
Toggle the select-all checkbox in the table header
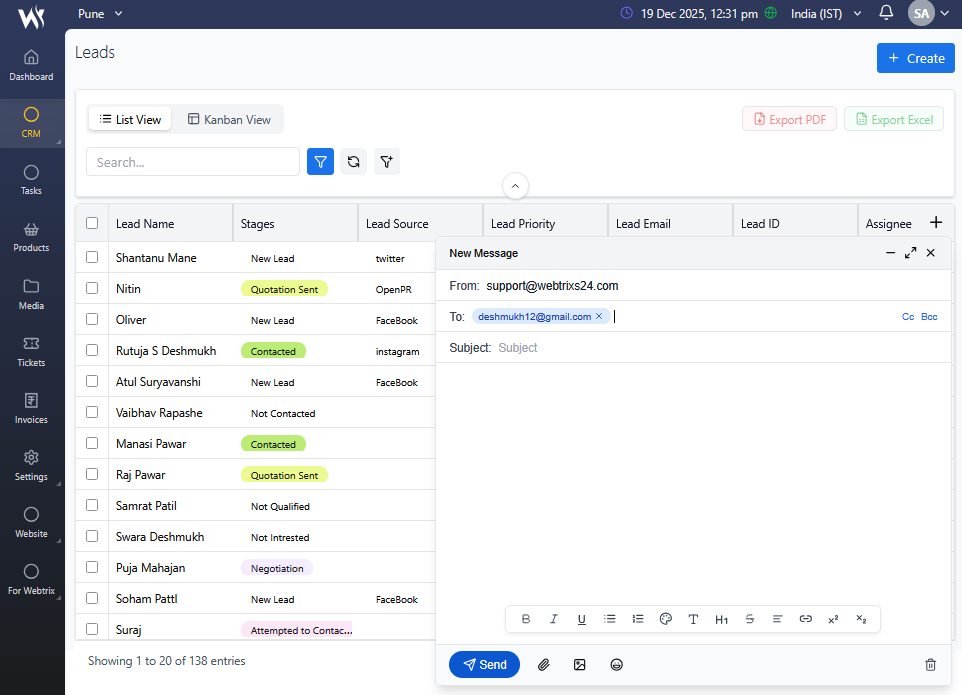[92, 224]
